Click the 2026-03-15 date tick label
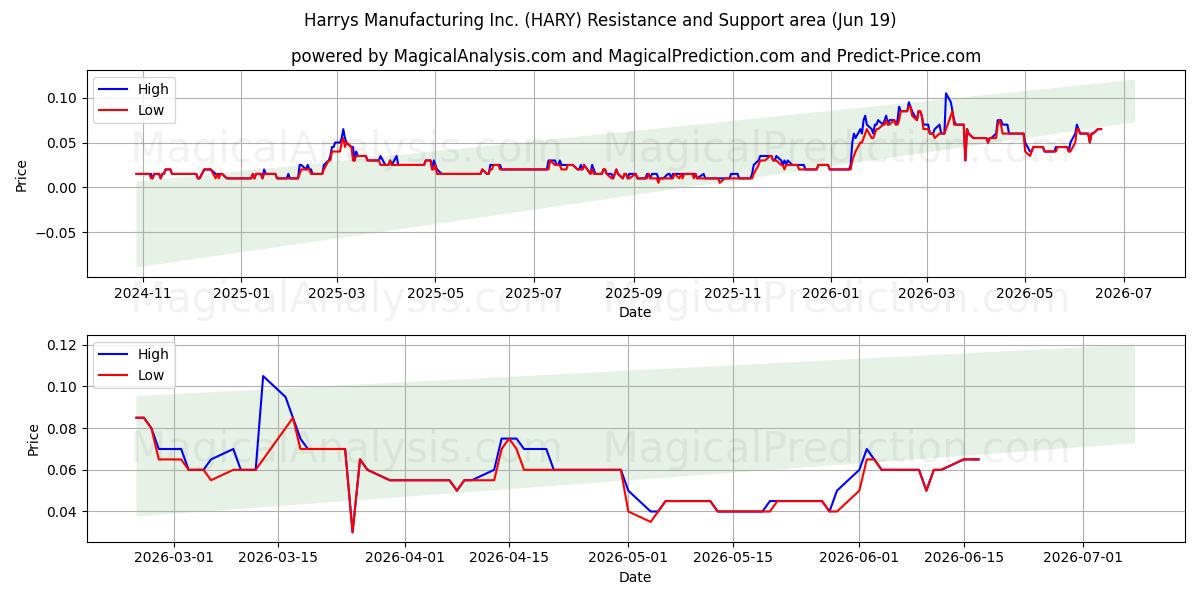This screenshot has width=1200, height=600. tap(278, 558)
